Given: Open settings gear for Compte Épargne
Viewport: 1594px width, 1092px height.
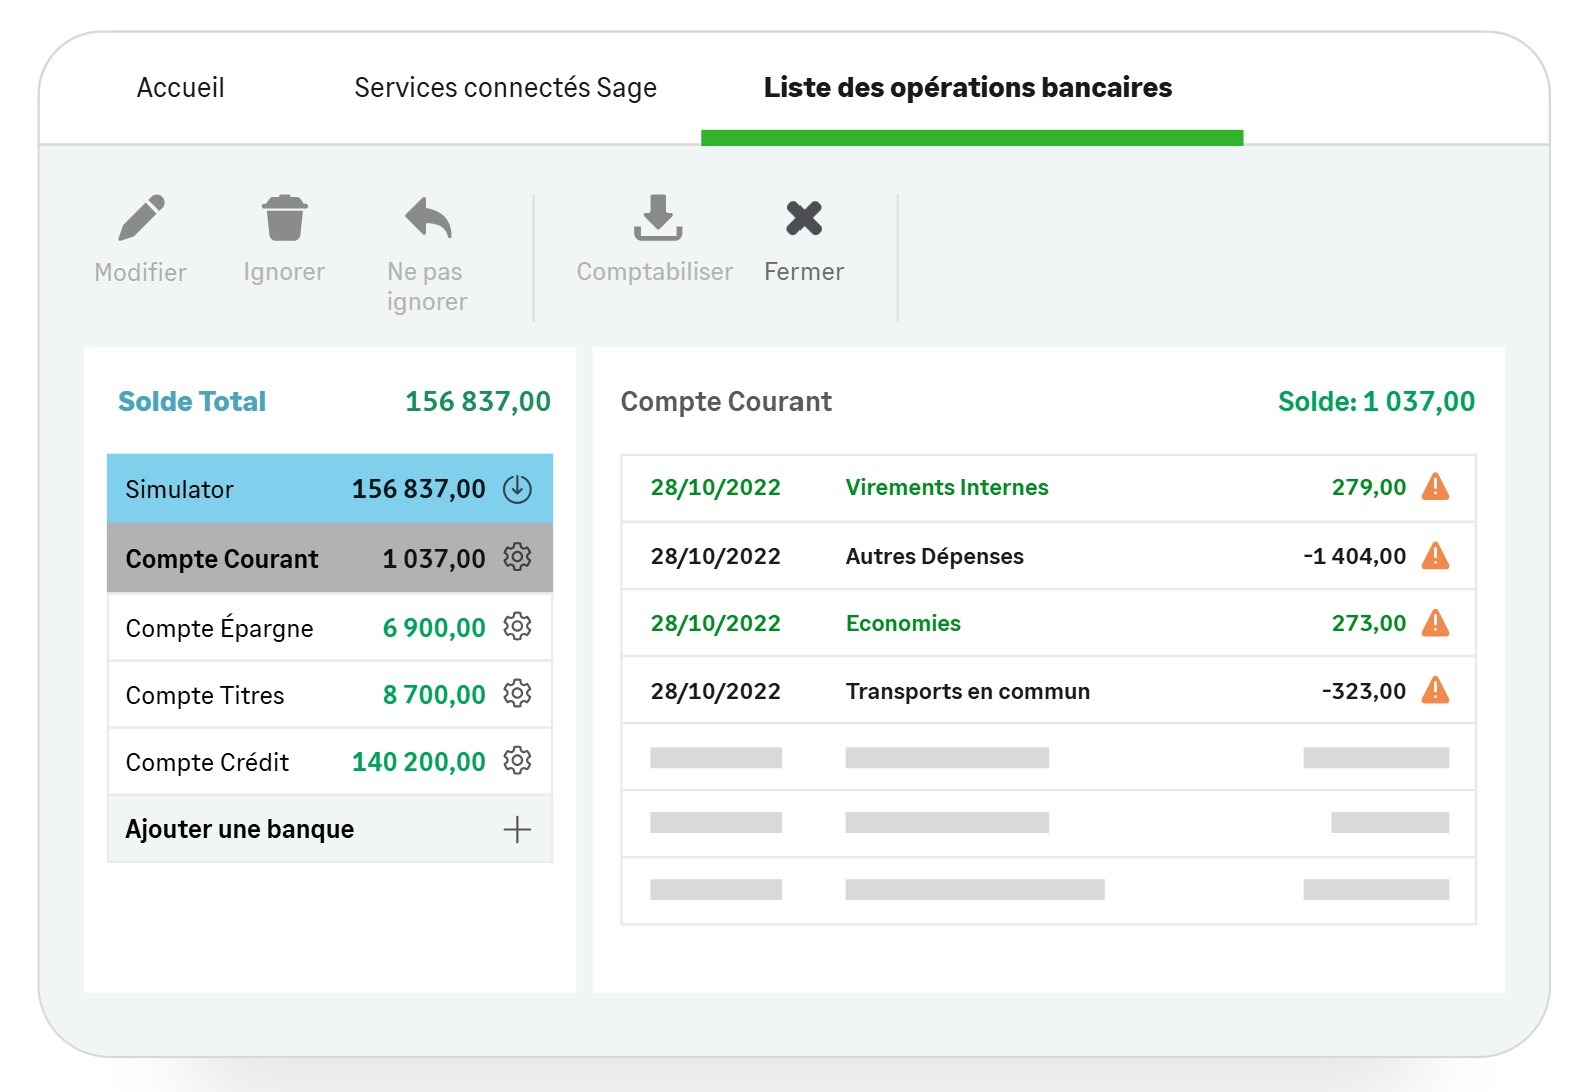Looking at the screenshot, I should pos(517,627).
